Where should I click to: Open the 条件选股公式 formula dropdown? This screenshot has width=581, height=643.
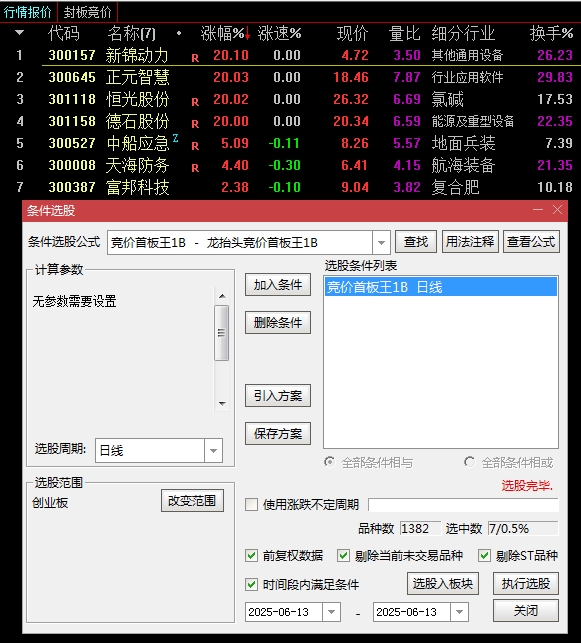tap(381, 243)
